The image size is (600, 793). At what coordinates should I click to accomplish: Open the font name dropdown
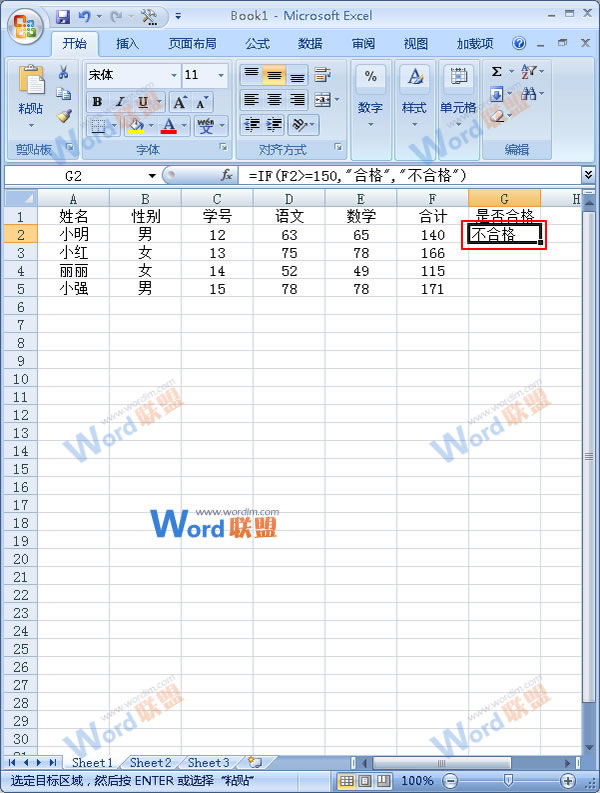point(174,75)
